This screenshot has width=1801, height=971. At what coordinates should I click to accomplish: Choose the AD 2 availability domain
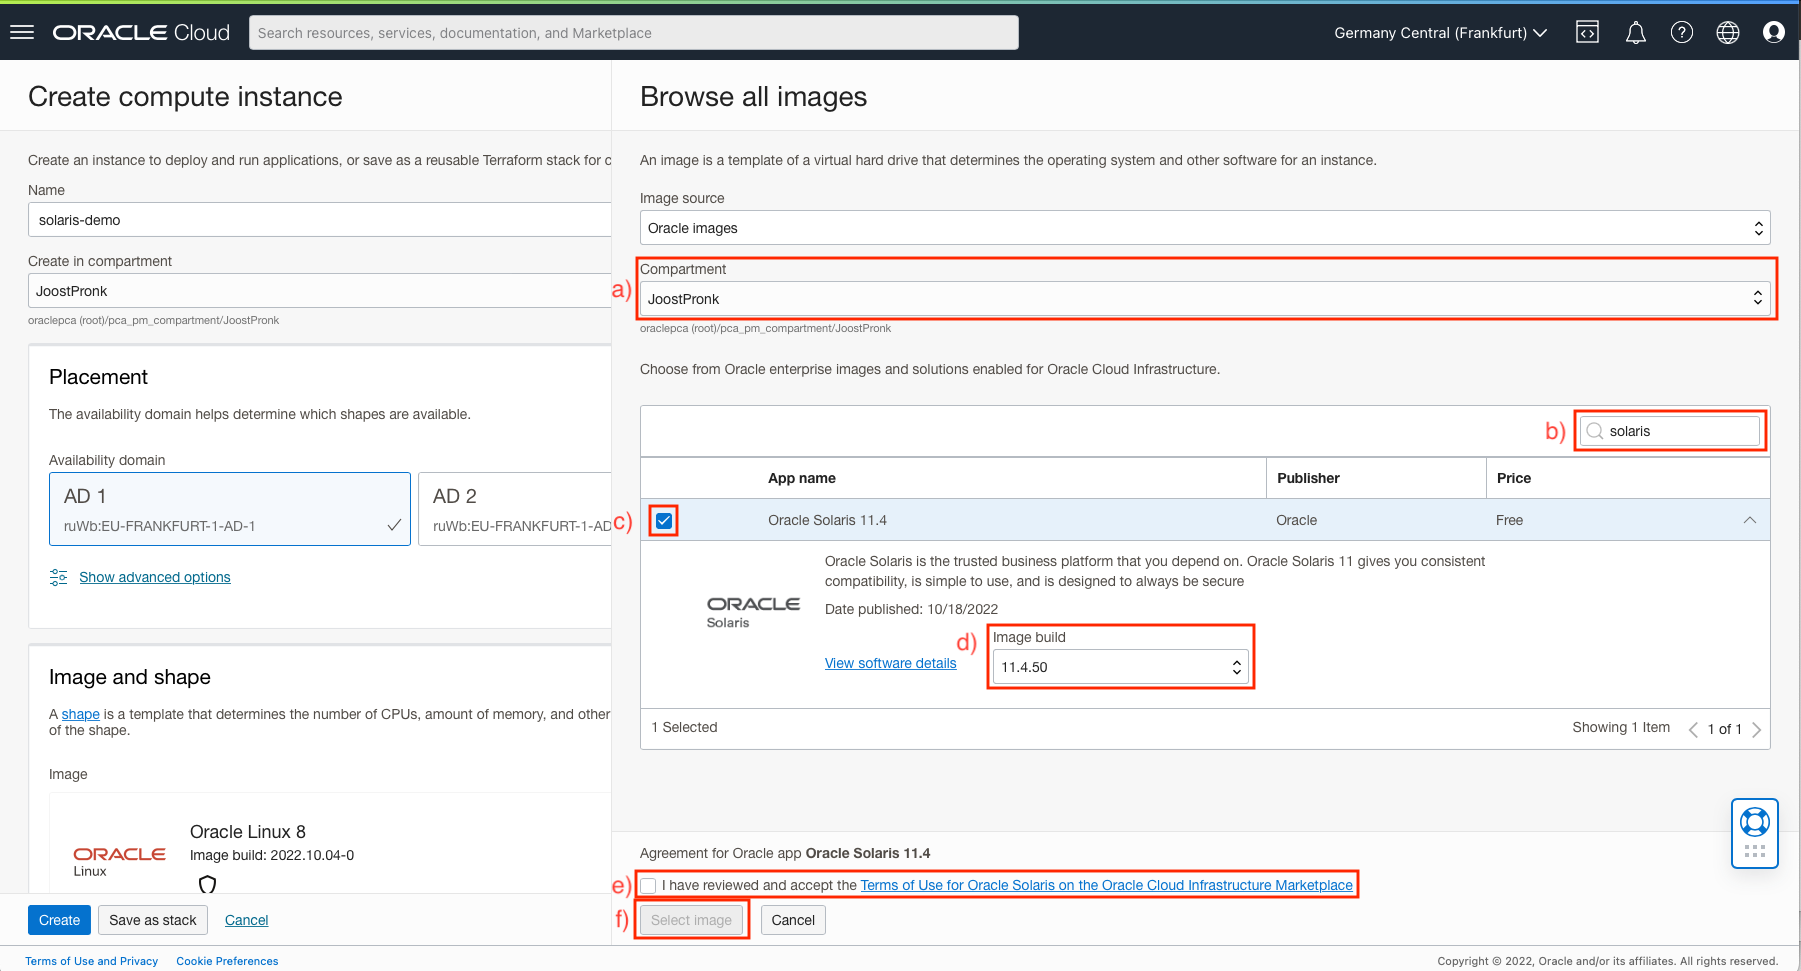515,509
